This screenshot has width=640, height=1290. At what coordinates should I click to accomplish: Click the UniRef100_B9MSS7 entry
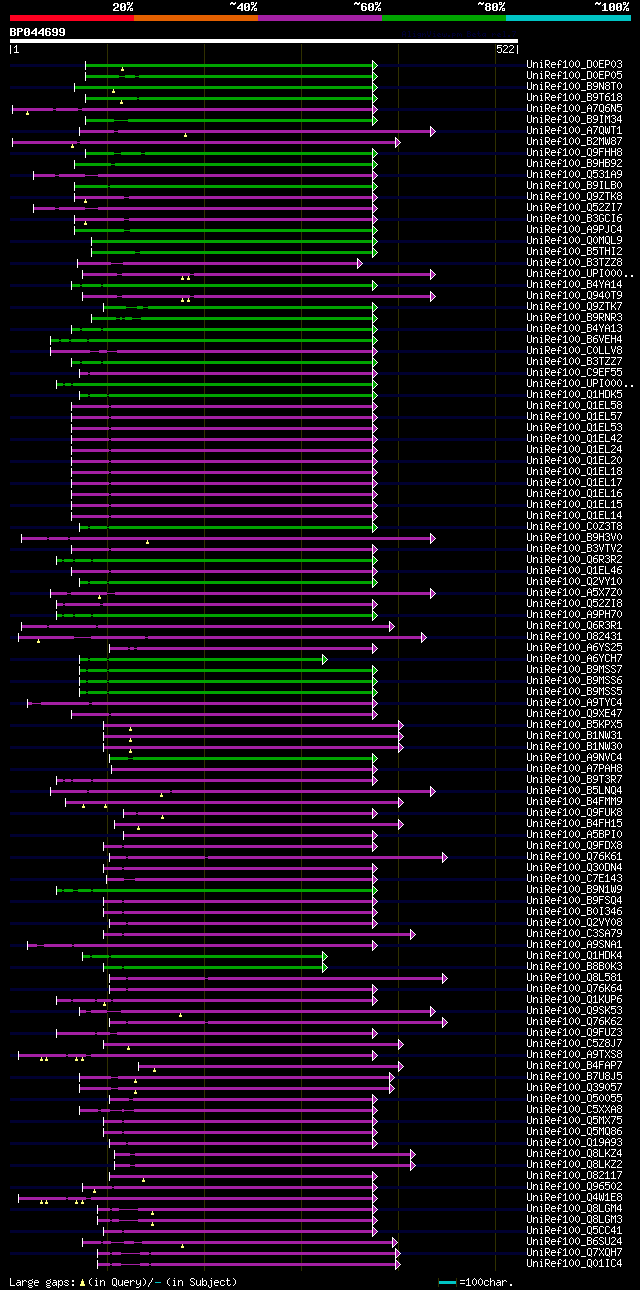pos(574,670)
